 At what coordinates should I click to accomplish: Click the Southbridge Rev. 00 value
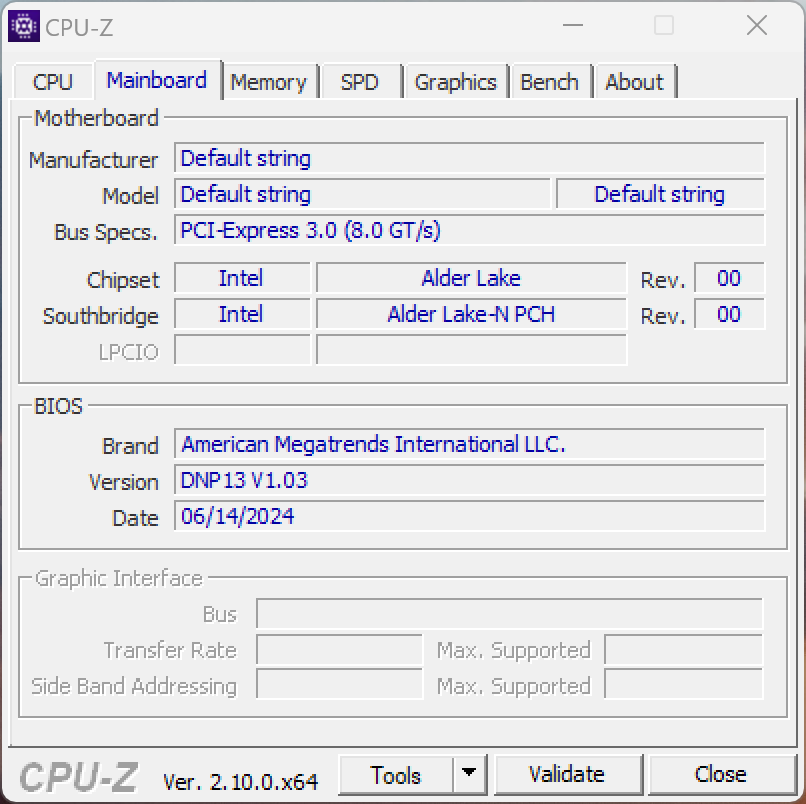point(729,314)
